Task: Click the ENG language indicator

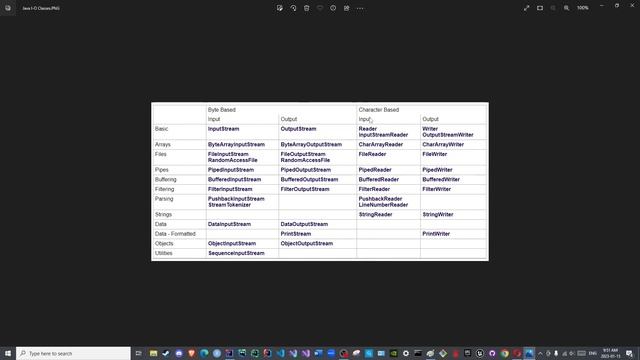Action: tap(593, 353)
